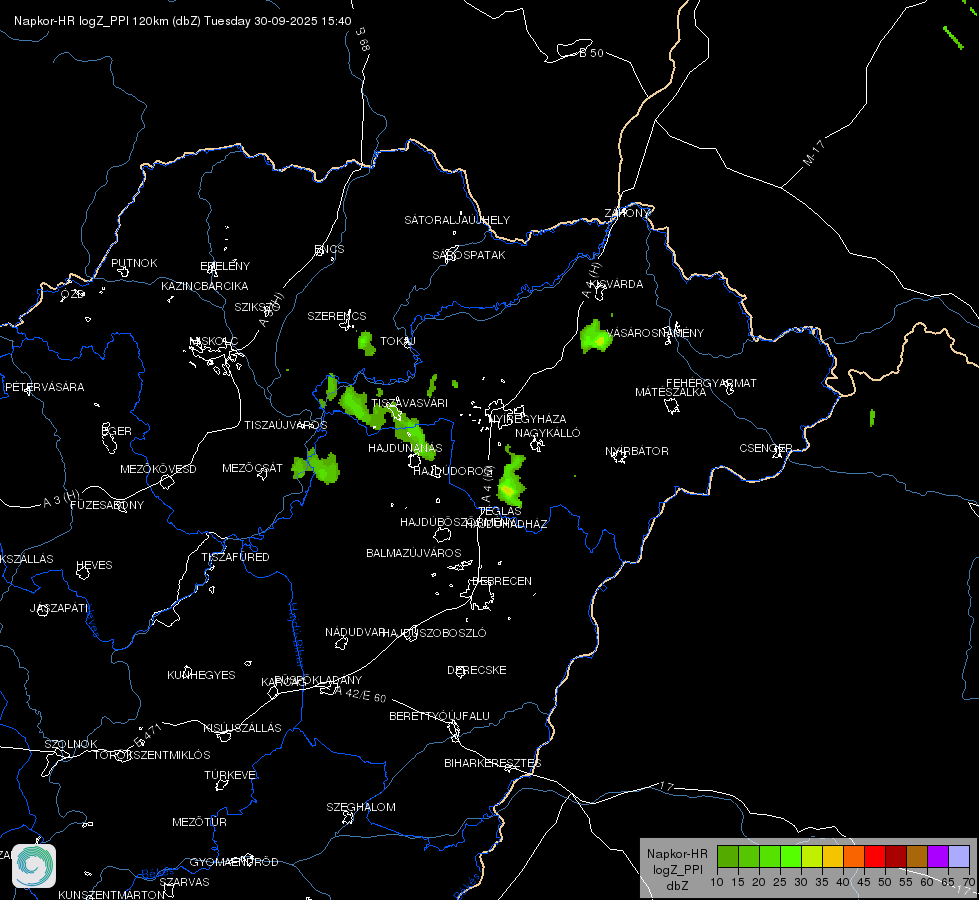Select the 35-40 dBZ yellow legend swatch

pos(833,857)
